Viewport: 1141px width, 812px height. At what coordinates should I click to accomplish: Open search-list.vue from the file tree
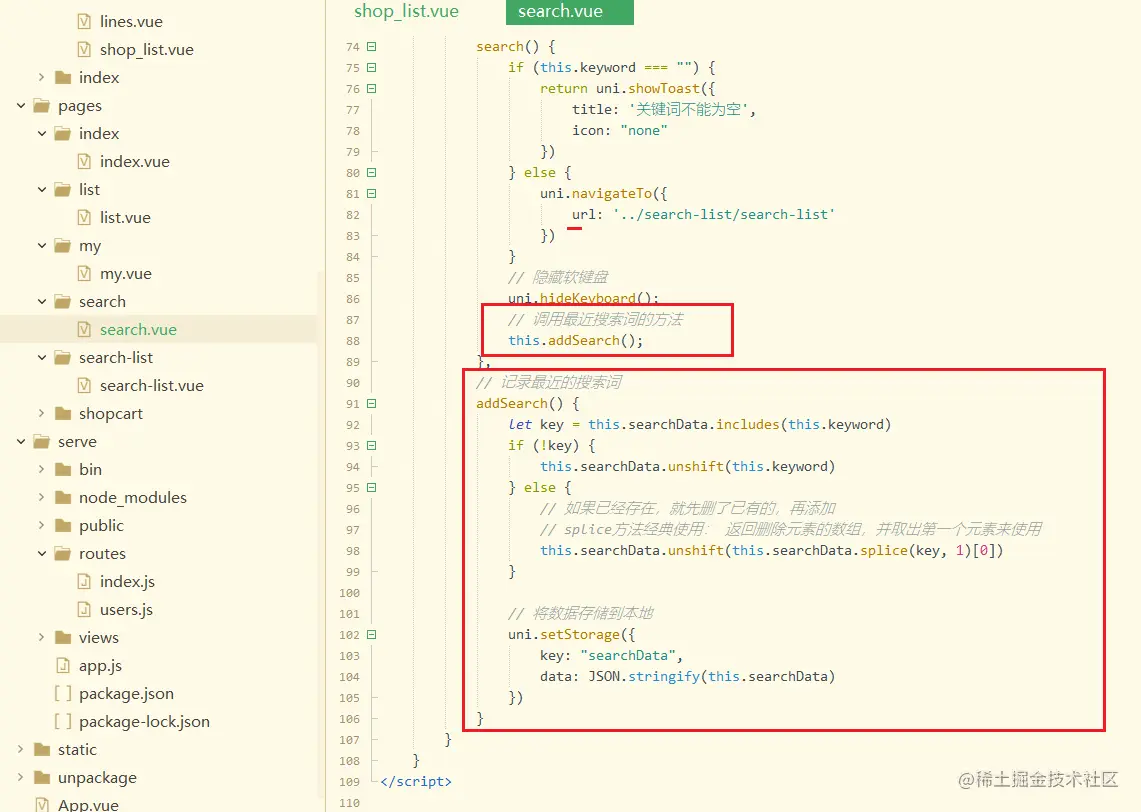pos(151,386)
